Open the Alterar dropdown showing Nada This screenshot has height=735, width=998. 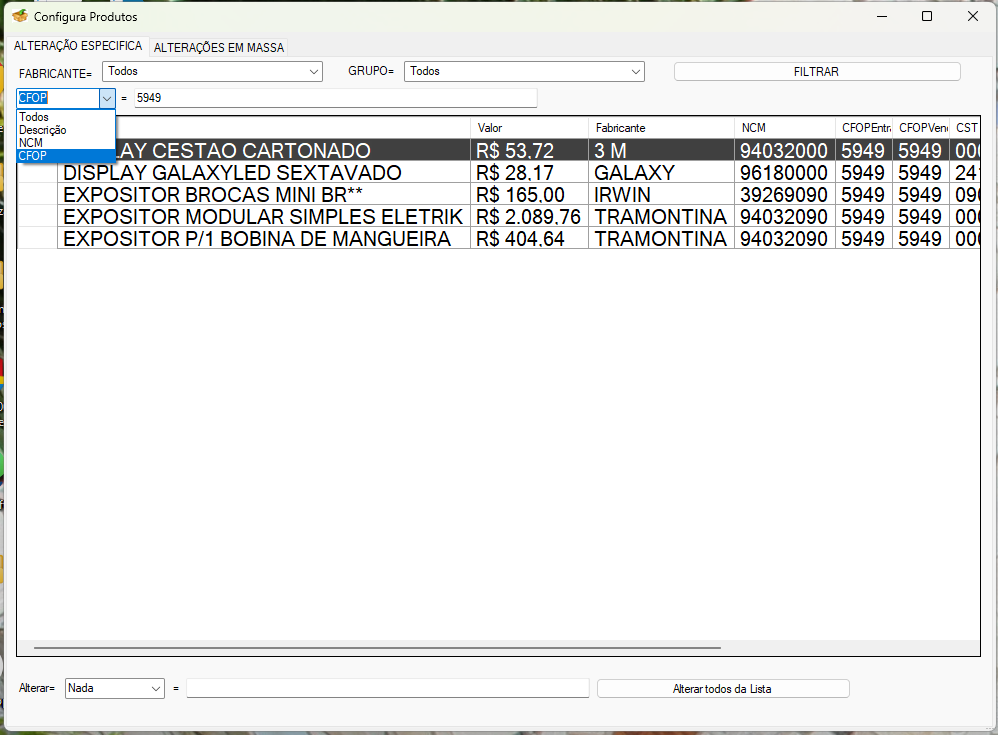tap(115, 689)
